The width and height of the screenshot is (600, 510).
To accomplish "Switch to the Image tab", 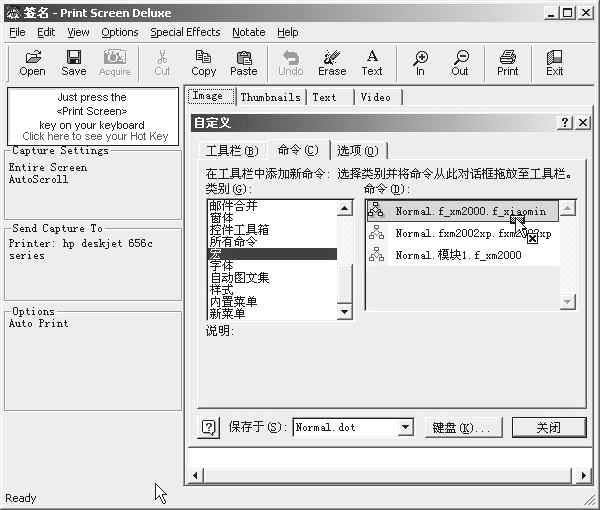I will click(211, 96).
